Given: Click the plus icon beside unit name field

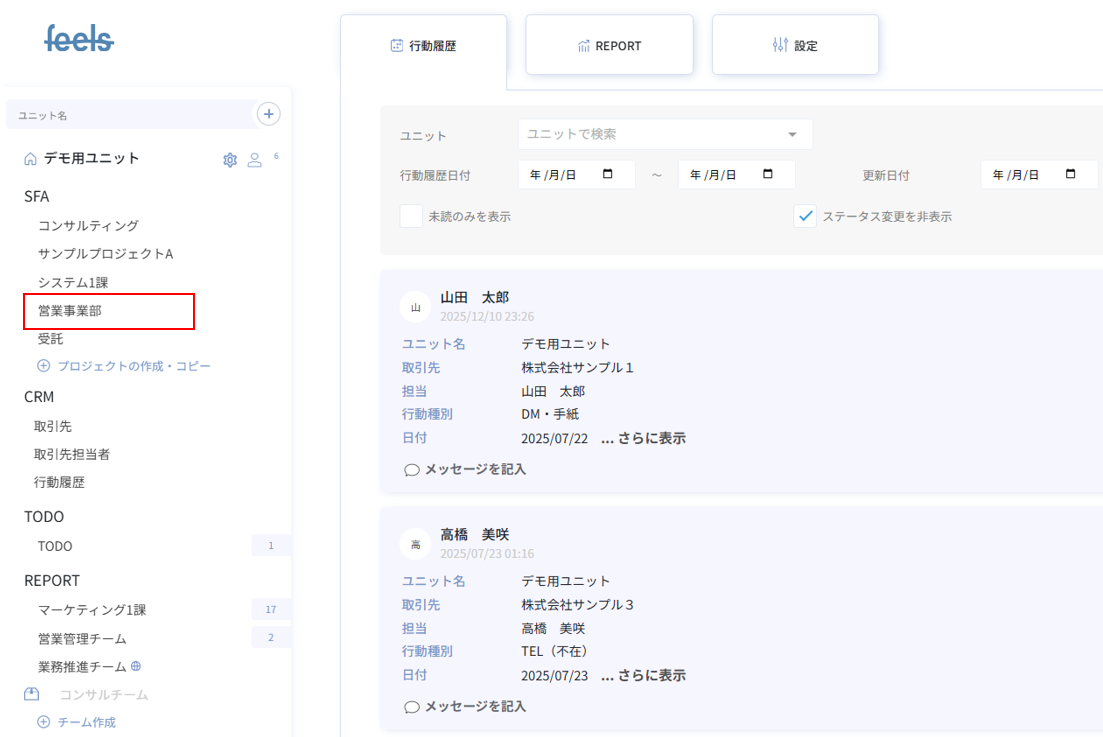Looking at the screenshot, I should pos(268,114).
